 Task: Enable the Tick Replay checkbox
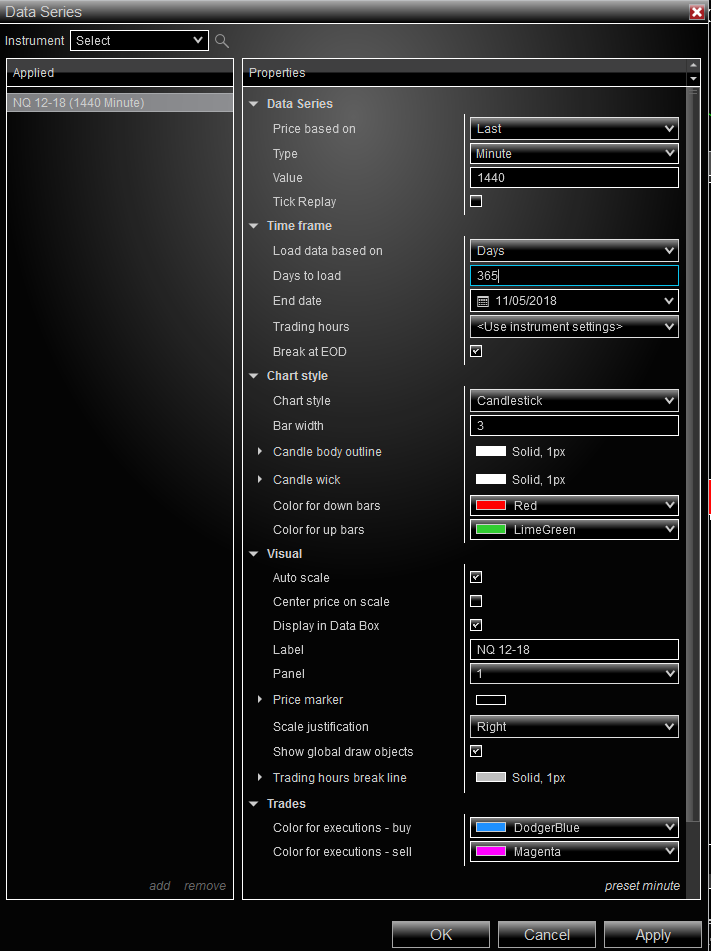tap(476, 201)
